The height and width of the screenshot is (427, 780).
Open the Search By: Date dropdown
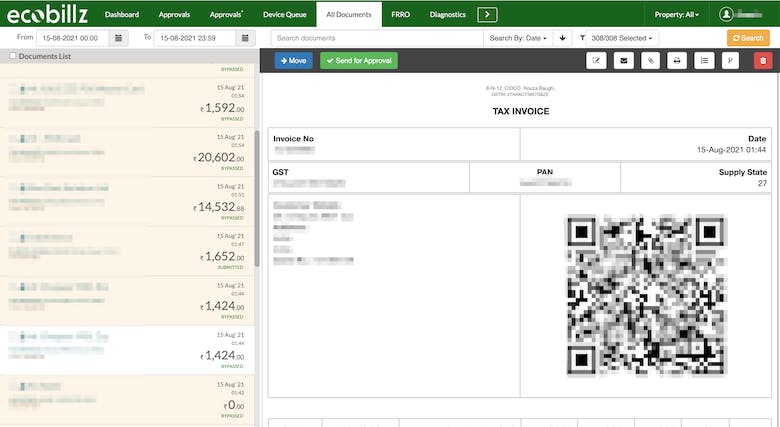click(518, 38)
